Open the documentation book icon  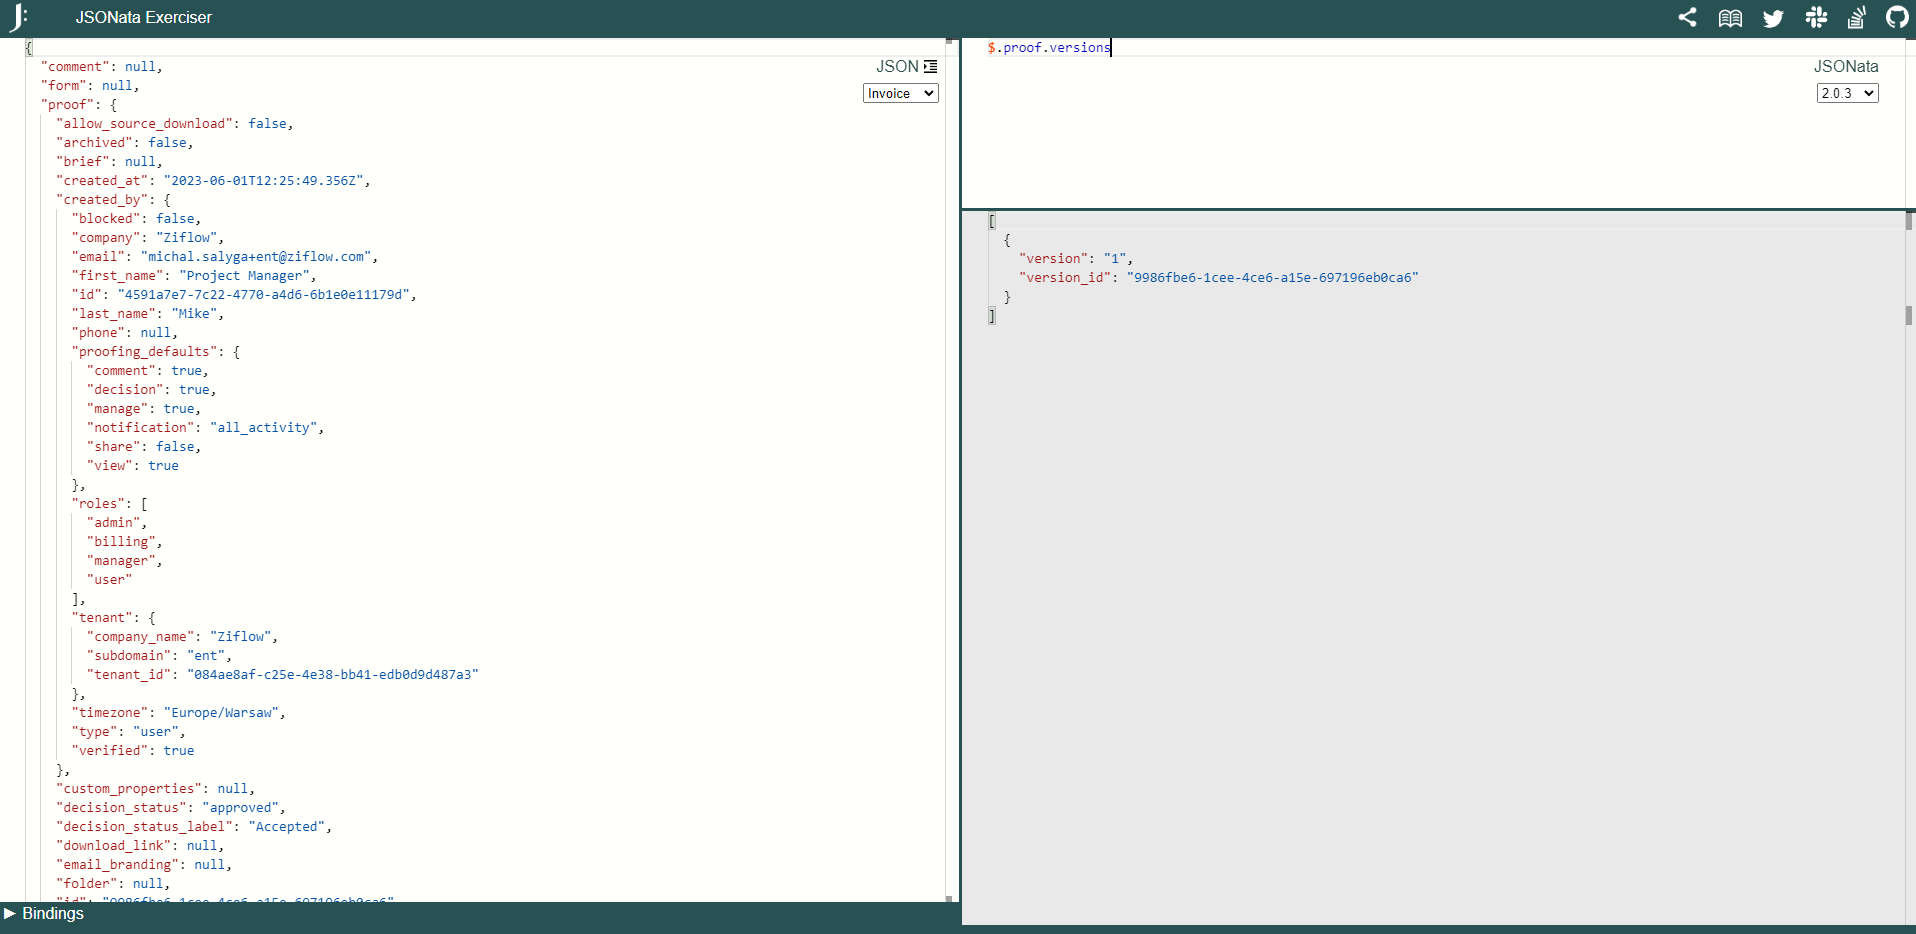click(x=1730, y=18)
